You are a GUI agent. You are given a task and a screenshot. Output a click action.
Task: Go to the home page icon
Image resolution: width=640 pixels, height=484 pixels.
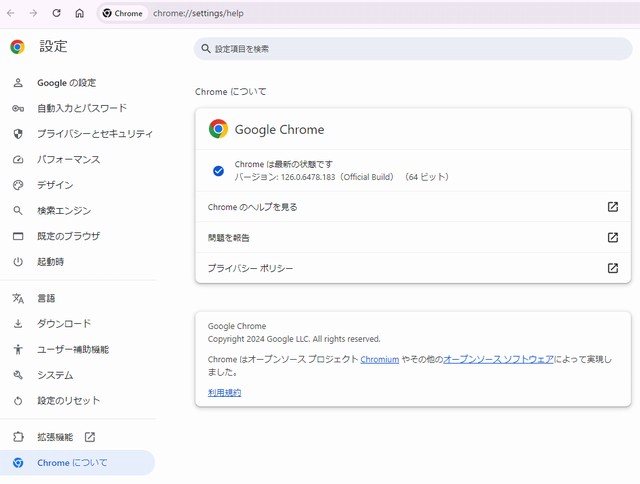(80, 13)
